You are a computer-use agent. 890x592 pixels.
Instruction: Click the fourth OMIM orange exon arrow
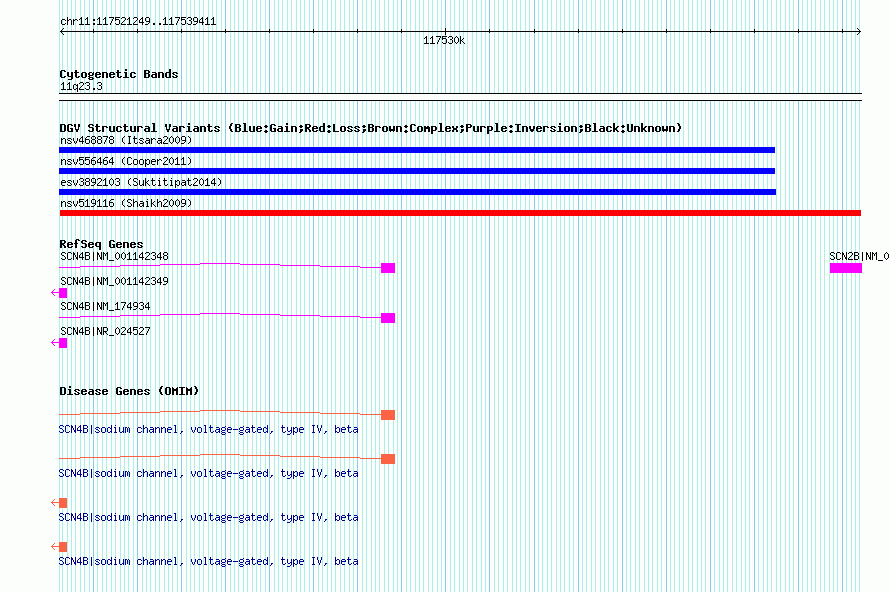pos(59,547)
